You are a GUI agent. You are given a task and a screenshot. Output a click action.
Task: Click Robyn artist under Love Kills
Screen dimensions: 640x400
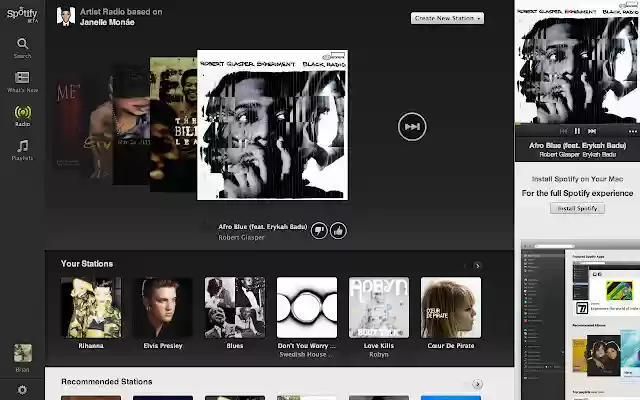(379, 354)
